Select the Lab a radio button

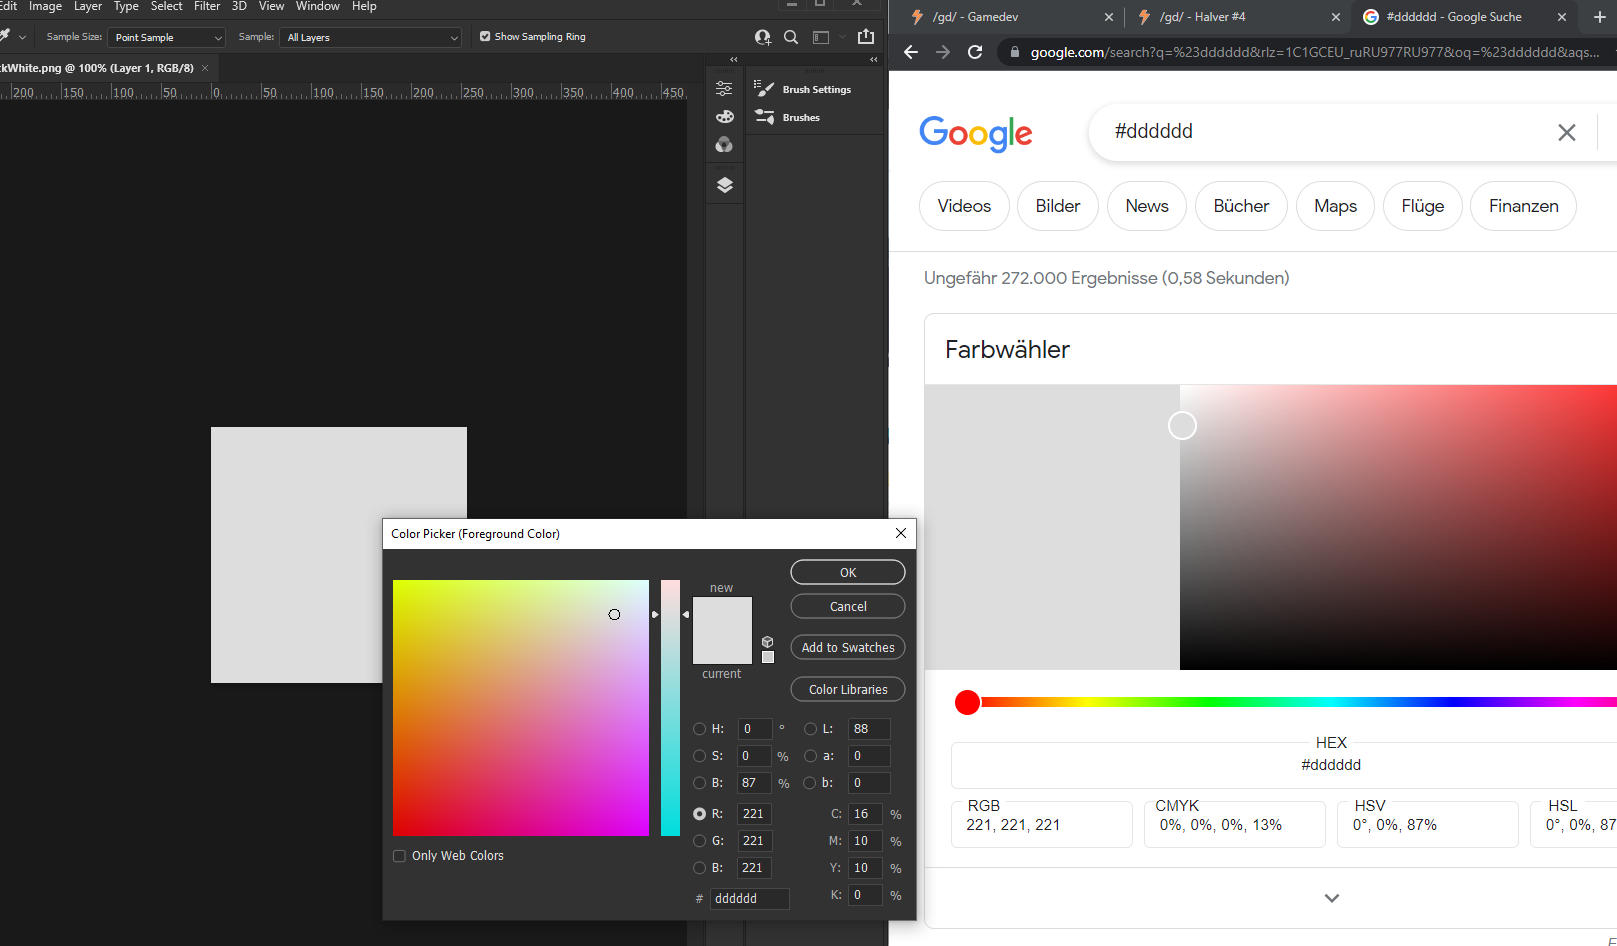[810, 756]
